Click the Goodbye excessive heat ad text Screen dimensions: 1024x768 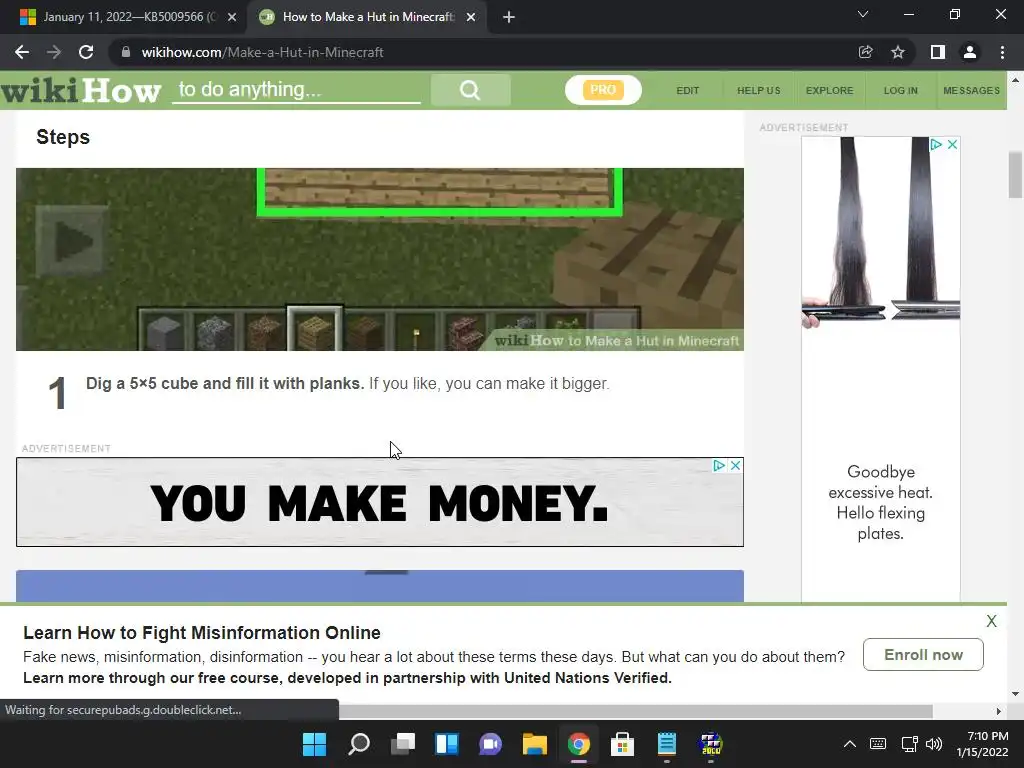click(x=880, y=502)
